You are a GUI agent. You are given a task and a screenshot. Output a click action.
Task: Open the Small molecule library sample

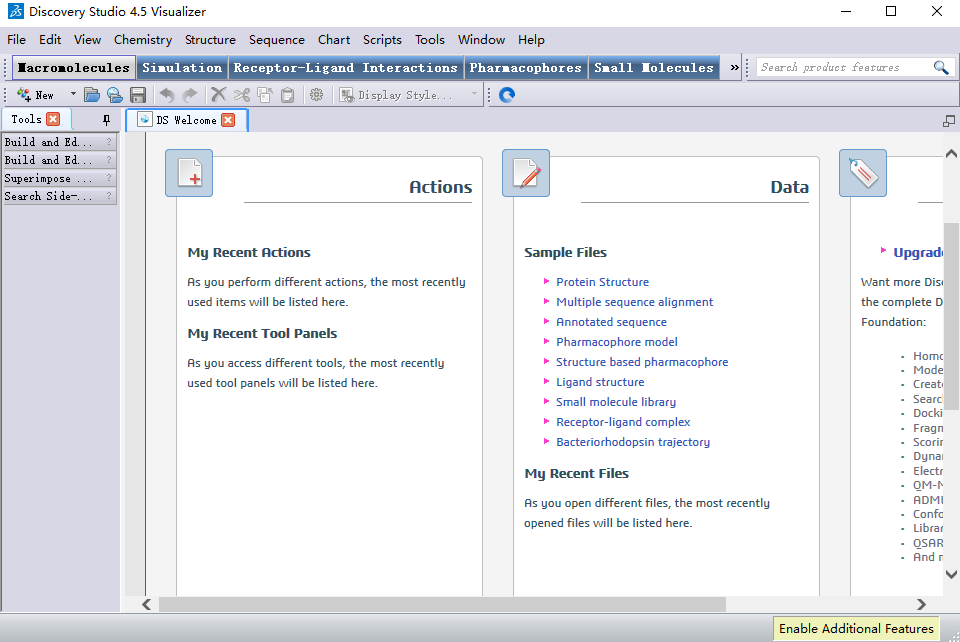click(x=616, y=402)
